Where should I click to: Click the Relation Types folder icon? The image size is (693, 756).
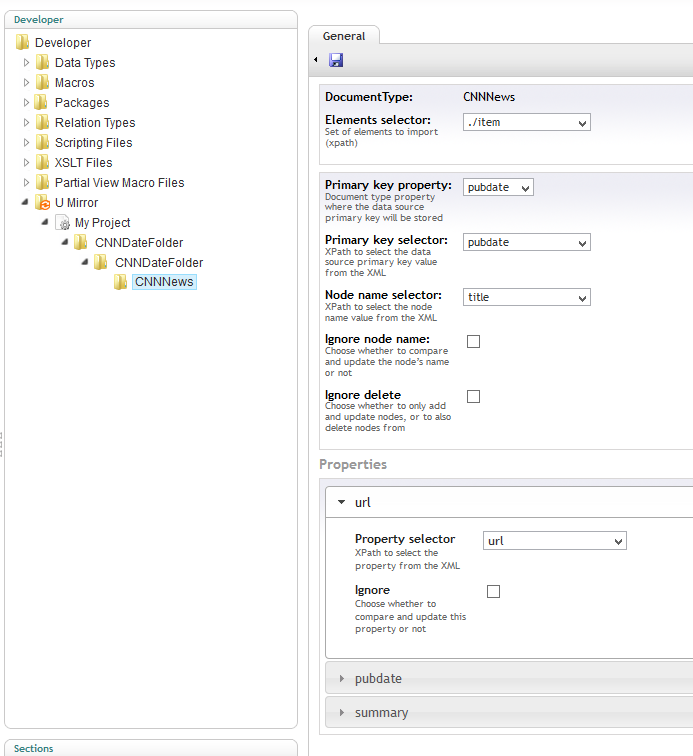(42, 122)
